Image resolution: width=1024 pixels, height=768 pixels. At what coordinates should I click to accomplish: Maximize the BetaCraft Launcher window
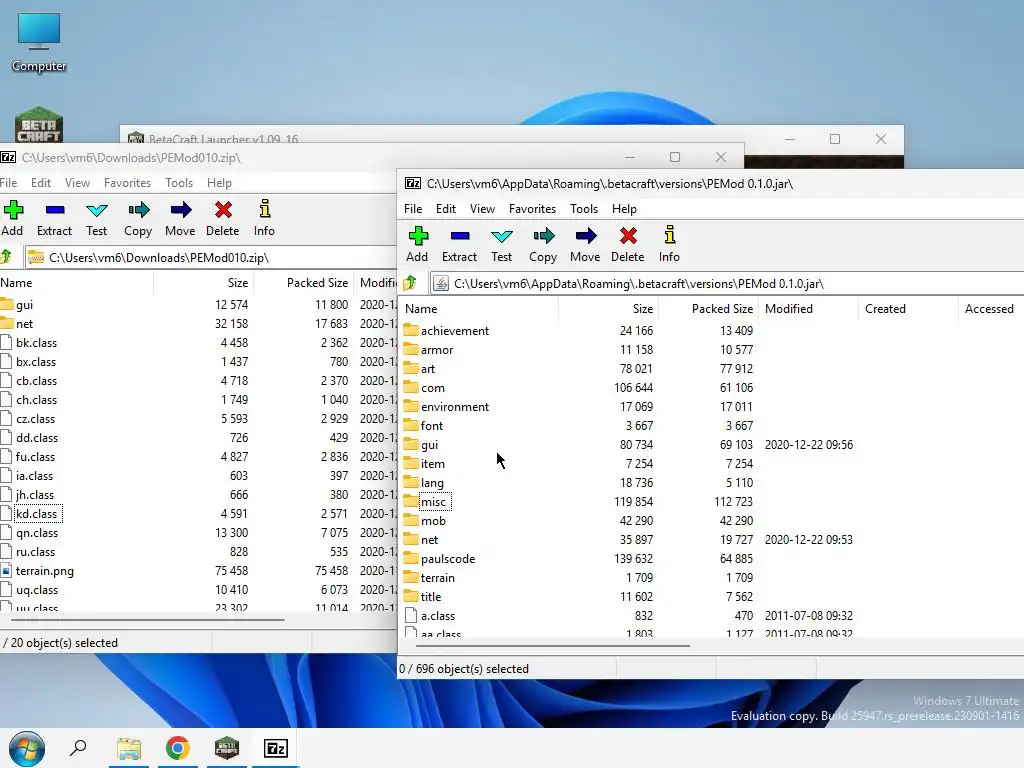[835, 139]
